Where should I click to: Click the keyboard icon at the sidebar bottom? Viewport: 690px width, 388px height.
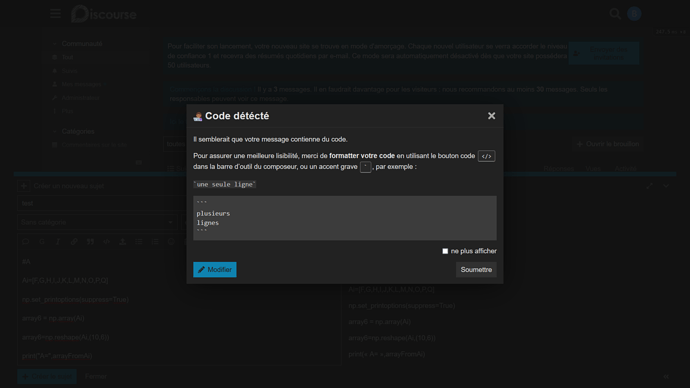coord(139,162)
